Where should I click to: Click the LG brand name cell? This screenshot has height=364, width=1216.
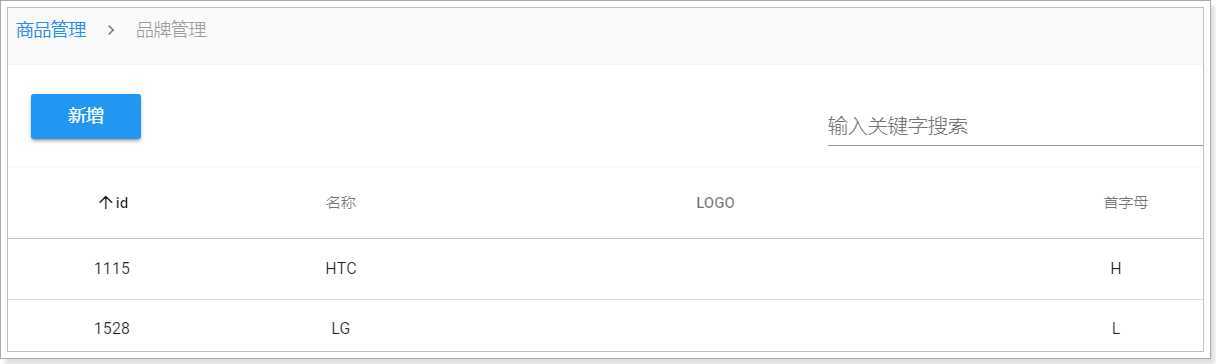click(x=341, y=328)
